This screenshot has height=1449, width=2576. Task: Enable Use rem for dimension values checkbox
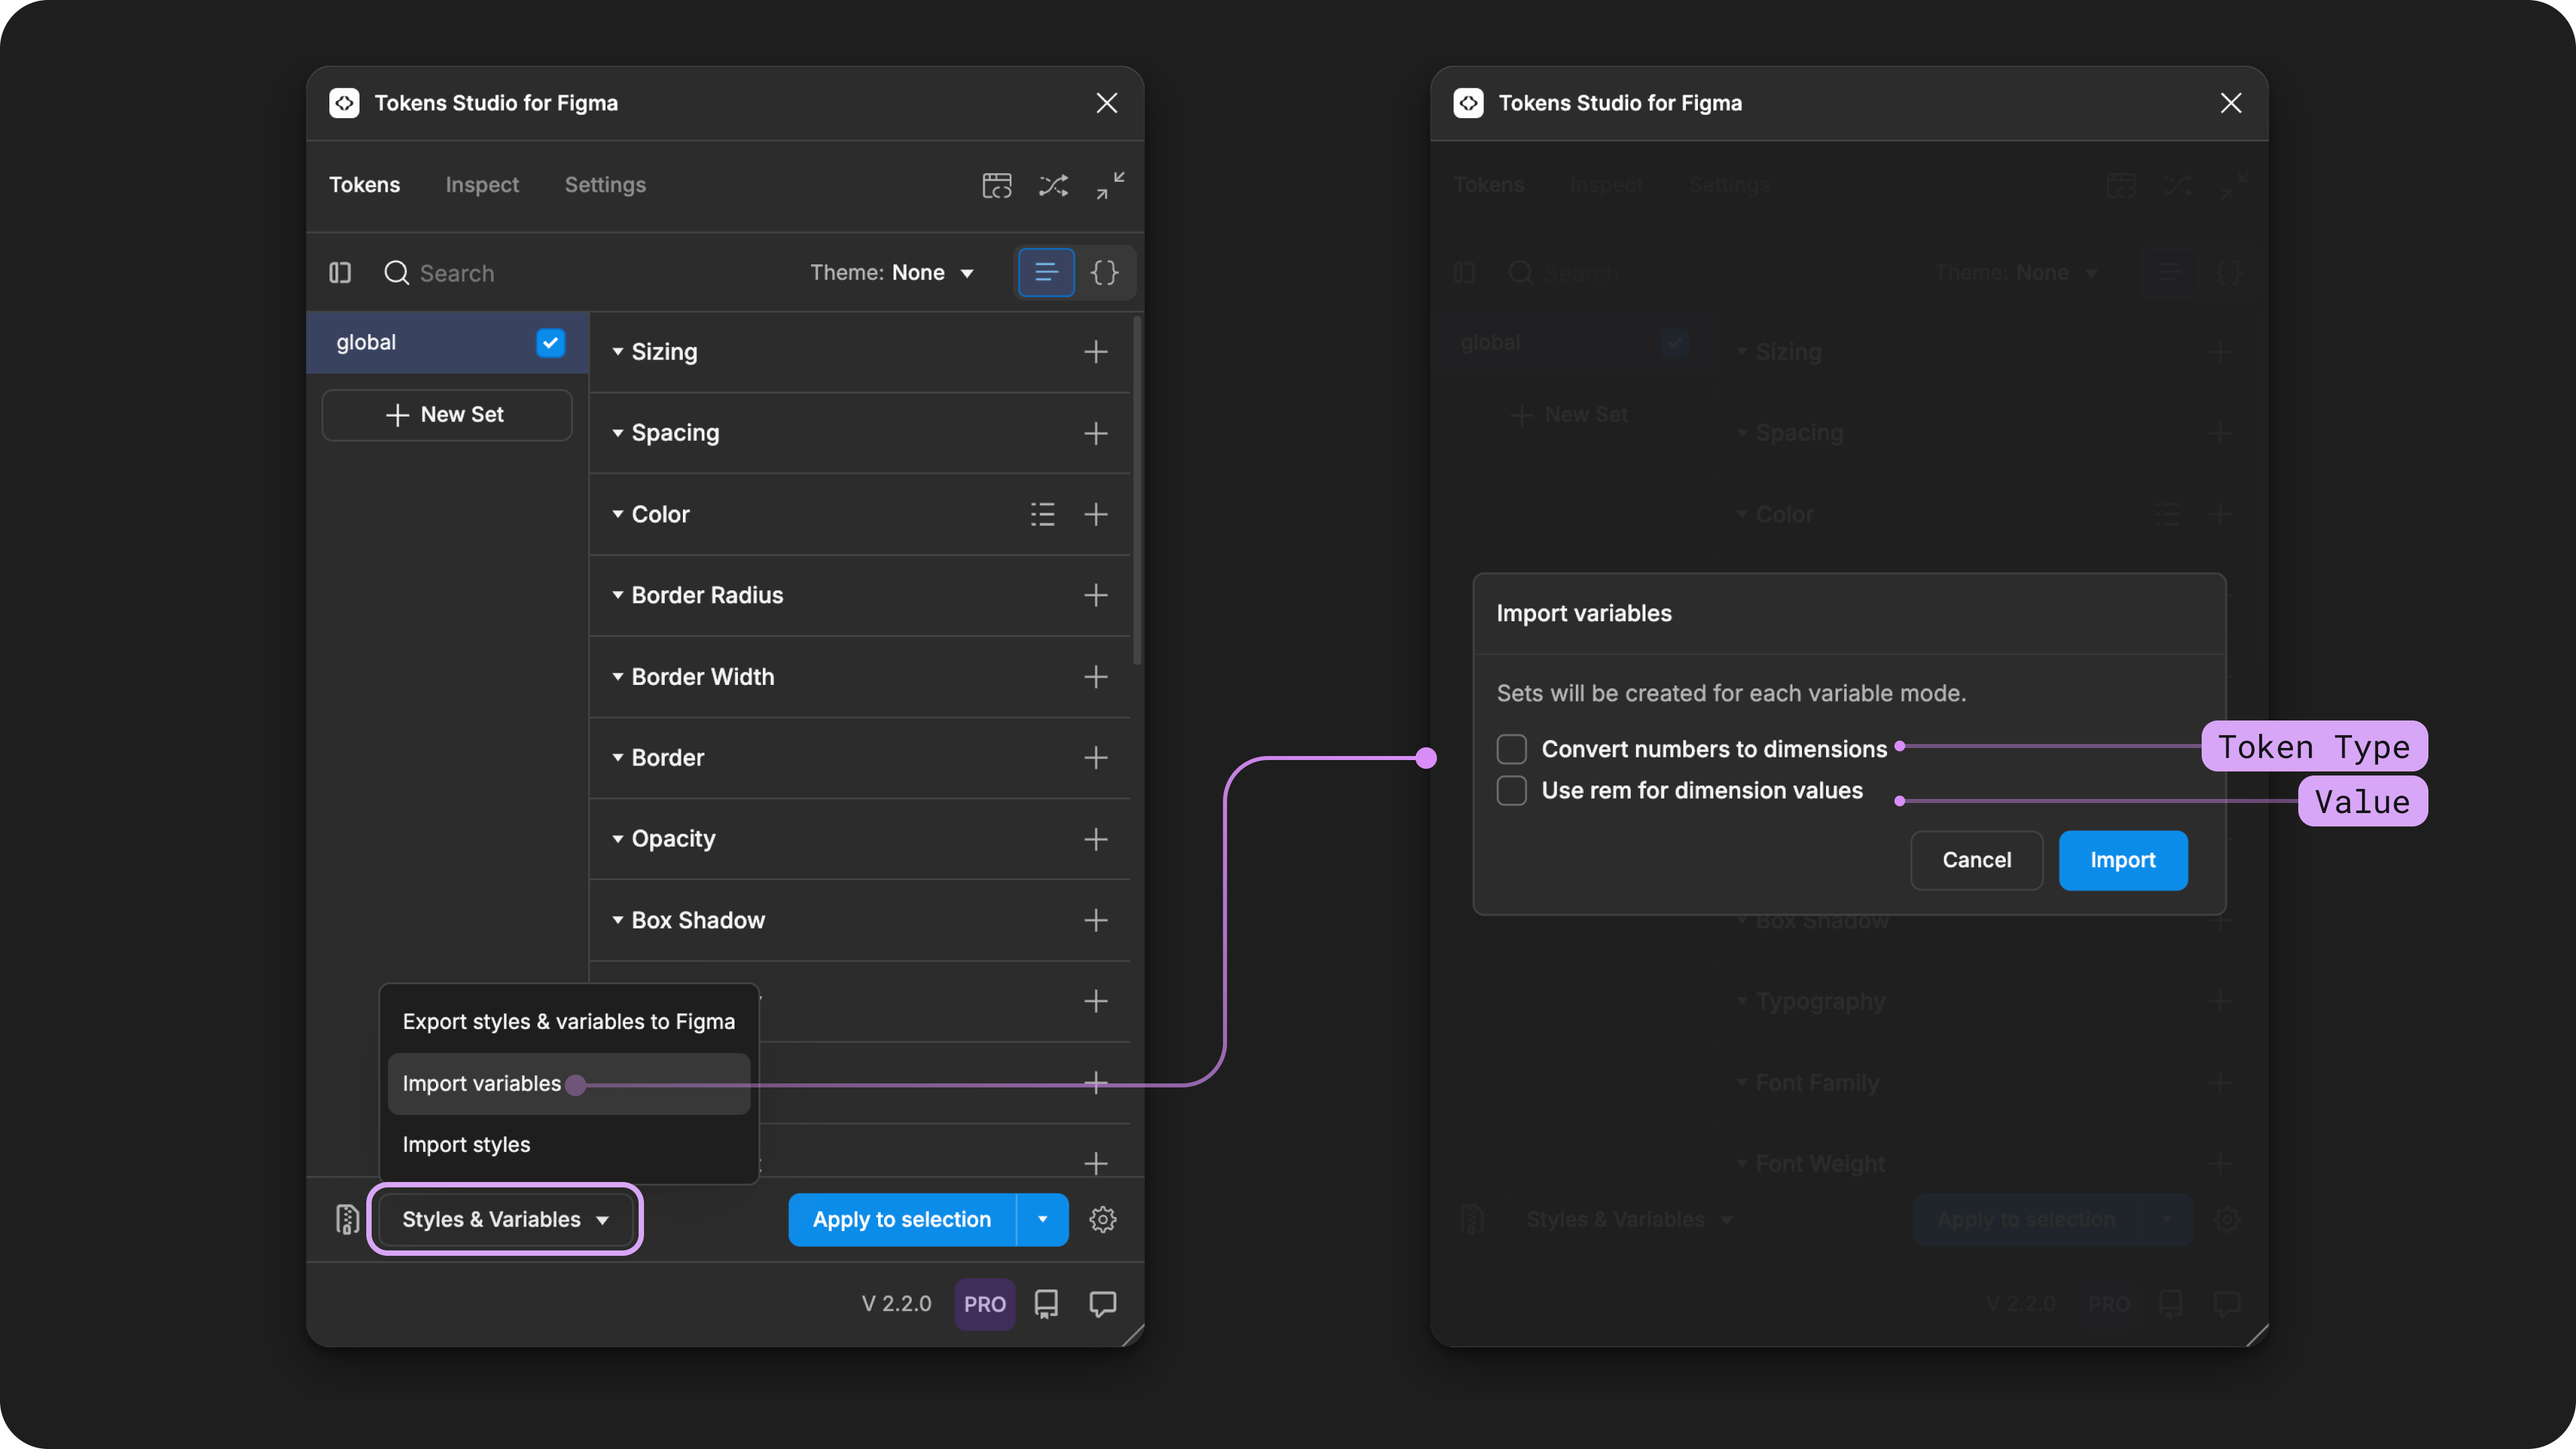tap(1511, 790)
